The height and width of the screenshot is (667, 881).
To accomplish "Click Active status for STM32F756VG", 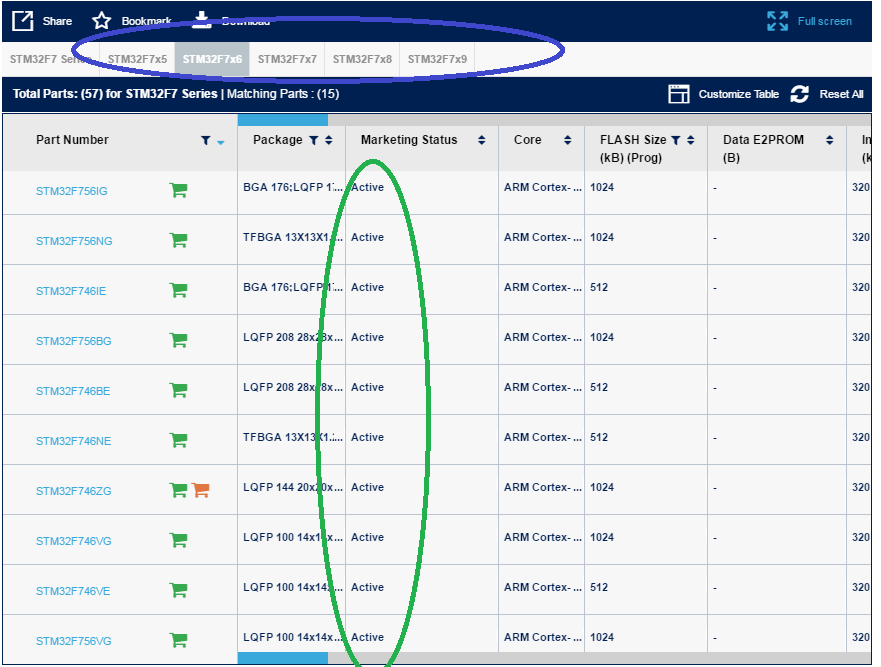I will click(367, 637).
